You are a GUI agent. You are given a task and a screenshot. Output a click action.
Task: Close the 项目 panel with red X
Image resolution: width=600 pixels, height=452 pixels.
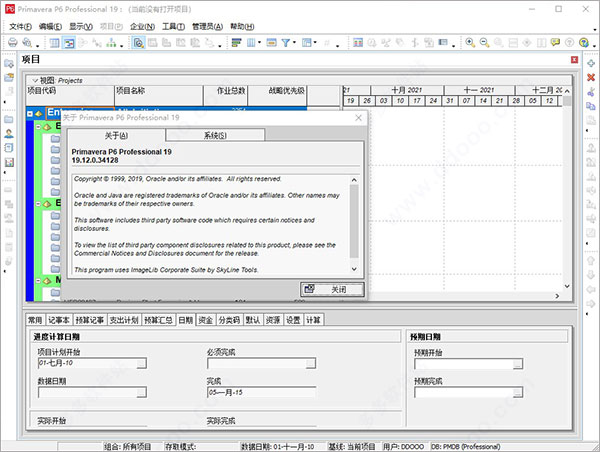point(574,60)
